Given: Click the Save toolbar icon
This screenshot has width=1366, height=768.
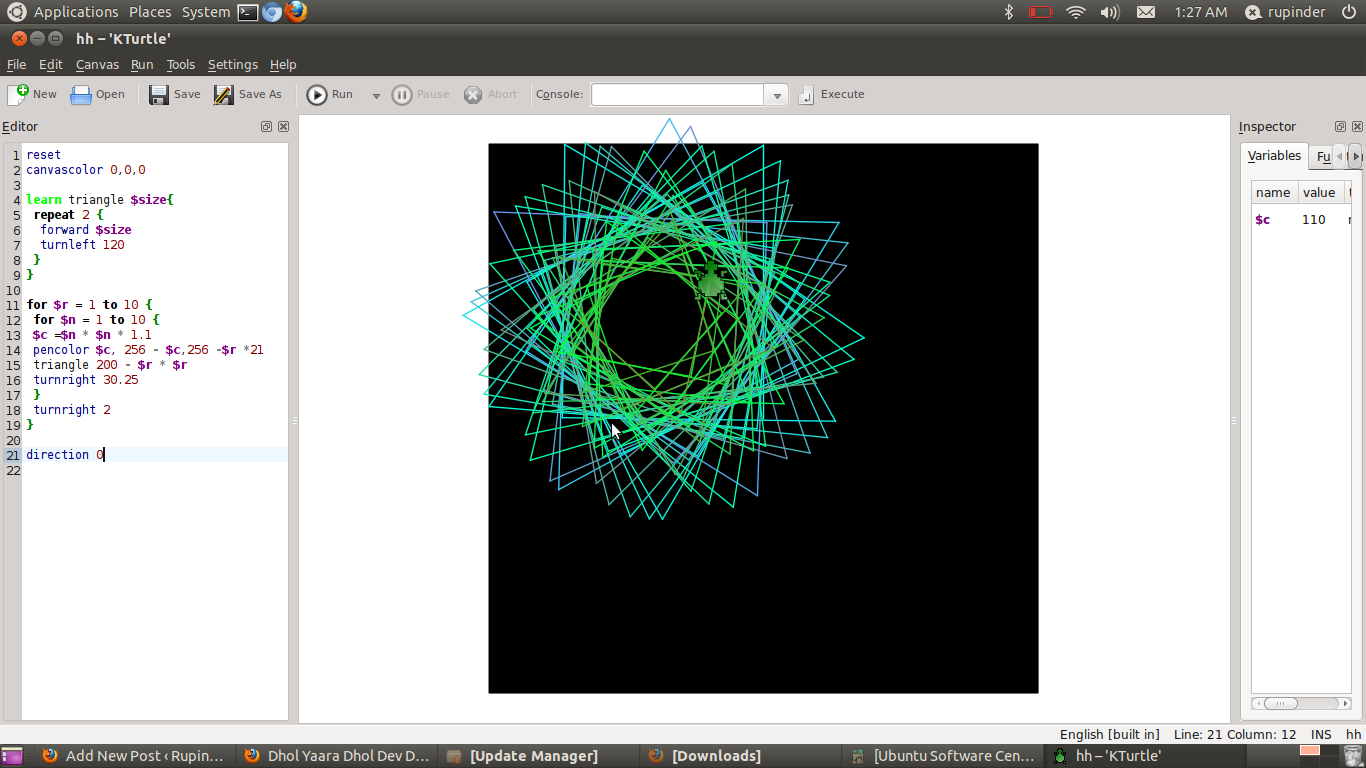Looking at the screenshot, I should point(174,95).
